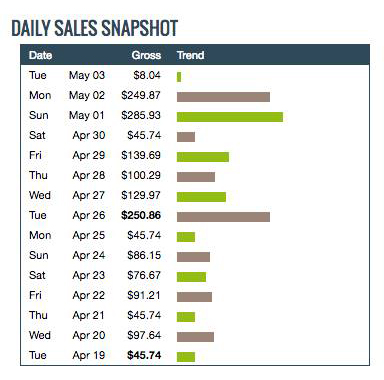Select the May 03 row date

click(x=87, y=75)
